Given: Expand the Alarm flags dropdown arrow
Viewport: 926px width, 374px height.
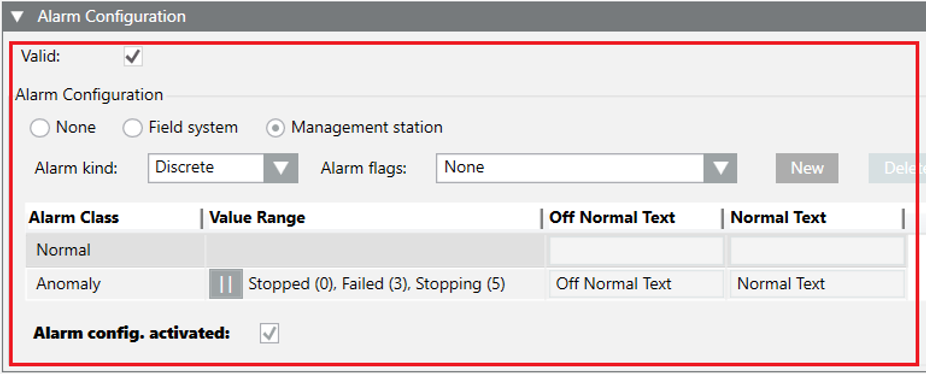Looking at the screenshot, I should click(x=720, y=168).
